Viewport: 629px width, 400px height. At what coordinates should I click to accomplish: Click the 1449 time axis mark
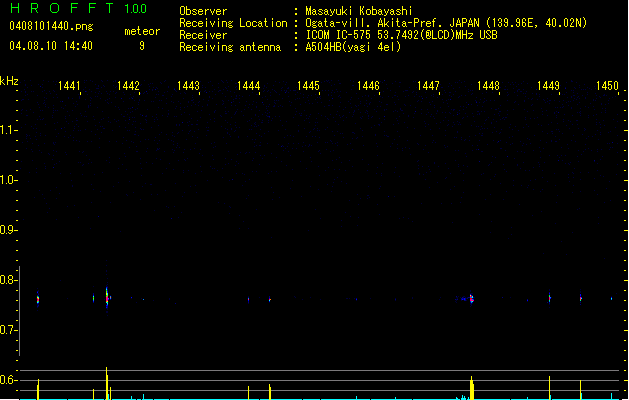tap(548, 86)
